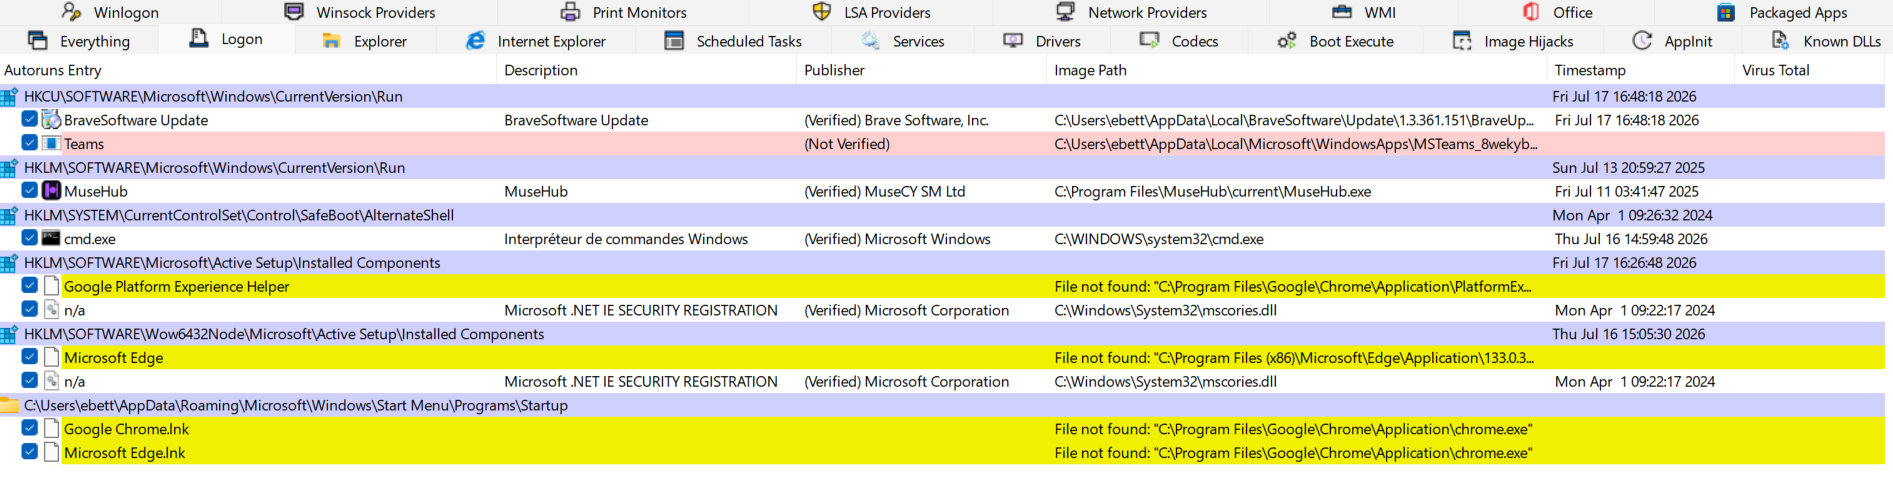Open the Services tab
This screenshot has width=1893, height=477.
903,41
